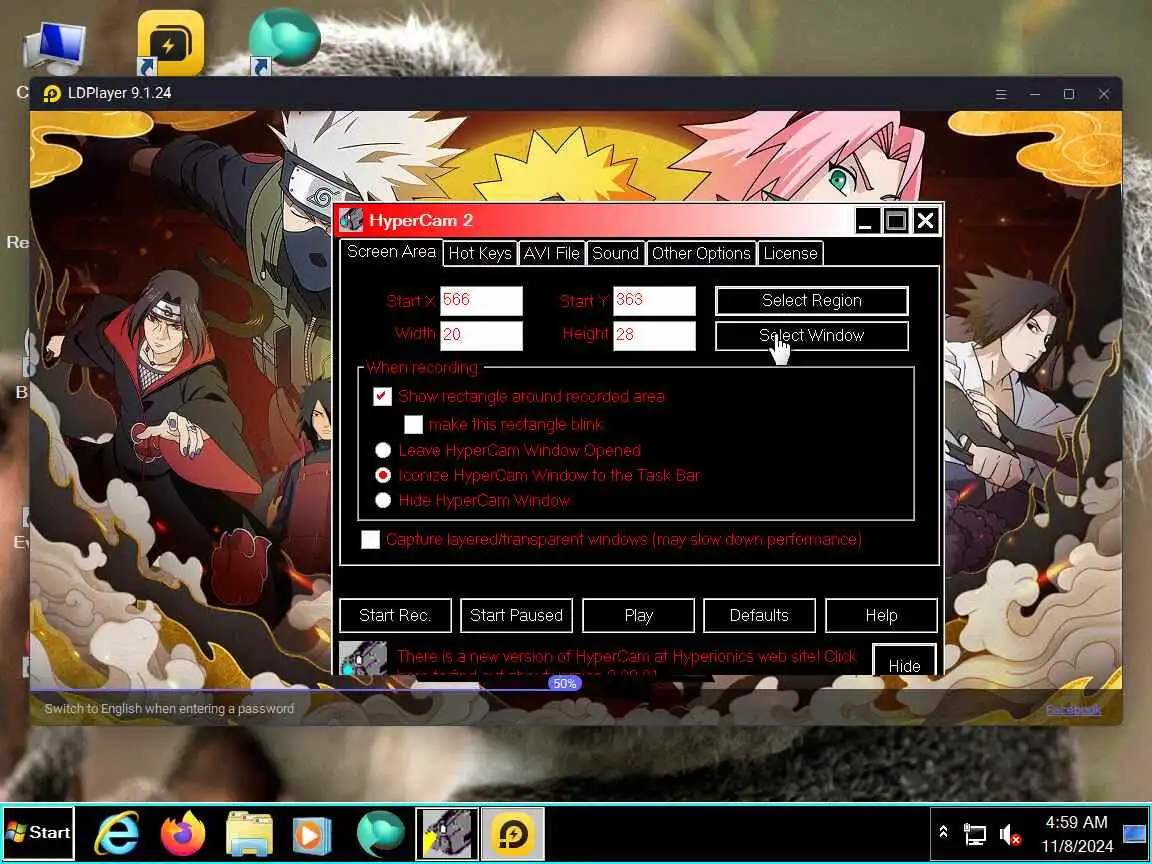Open the Sound tab
Image resolution: width=1152 pixels, height=864 pixels.
[x=616, y=253]
